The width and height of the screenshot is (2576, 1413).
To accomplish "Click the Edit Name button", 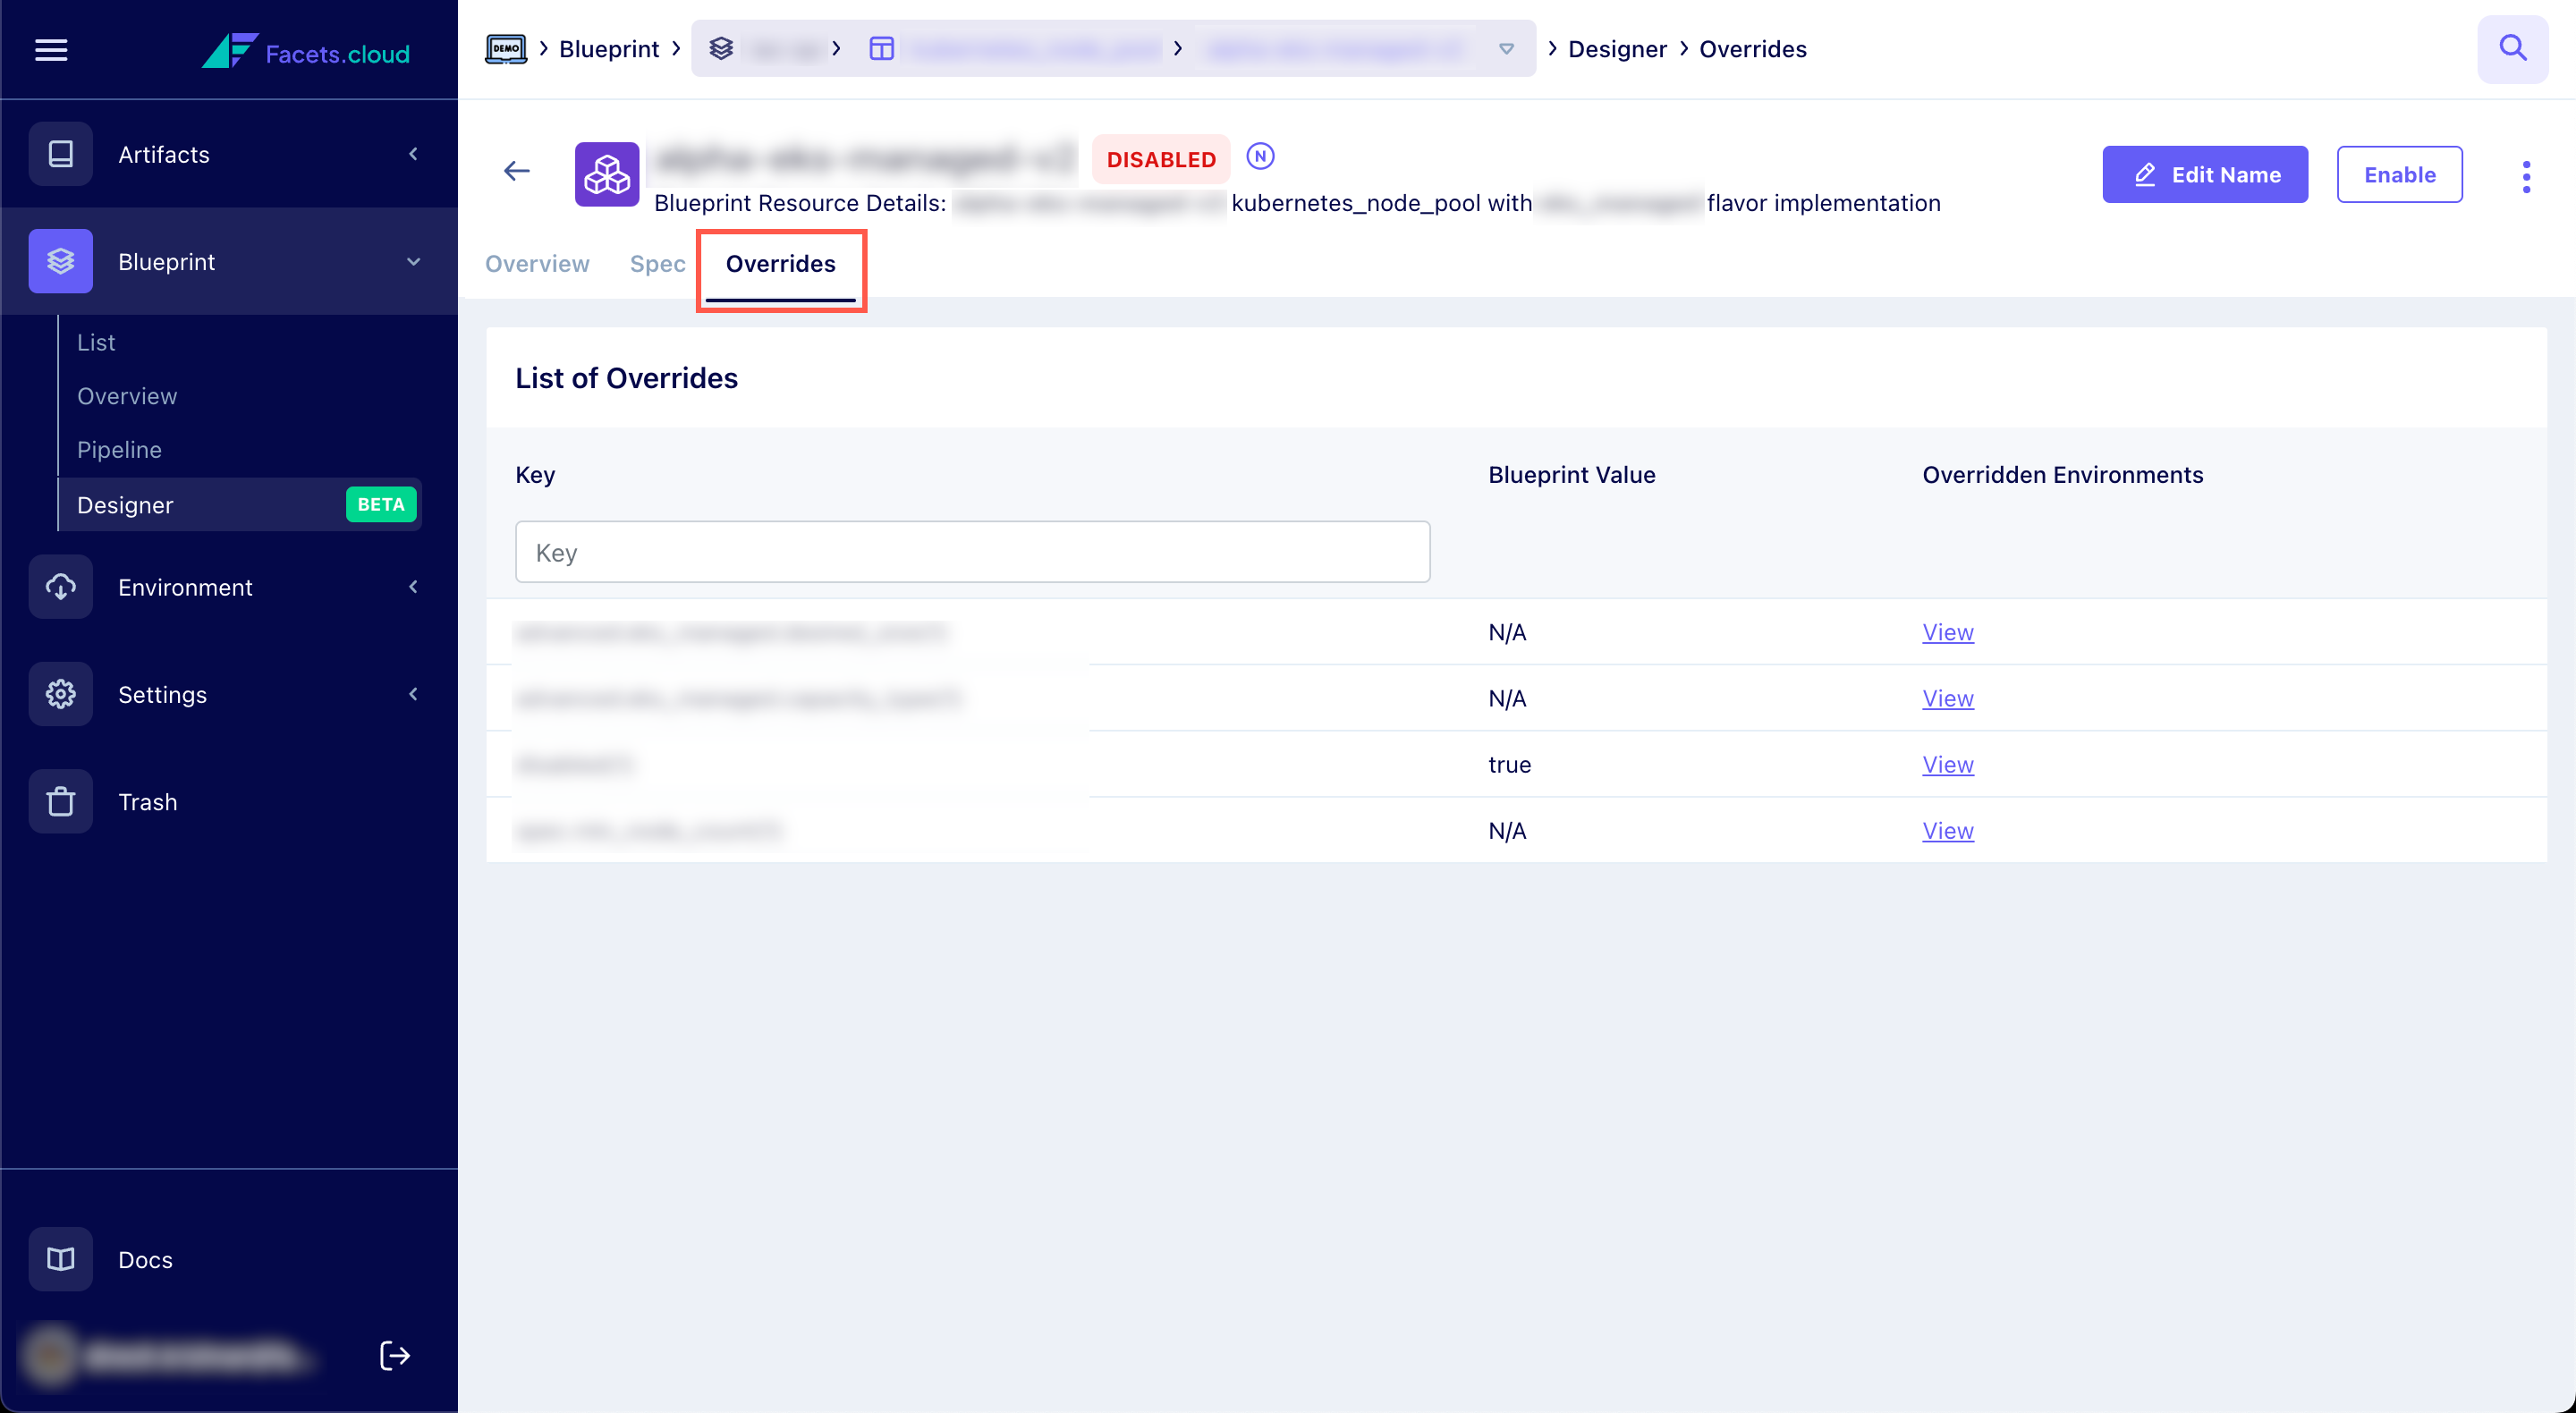I will [2204, 175].
